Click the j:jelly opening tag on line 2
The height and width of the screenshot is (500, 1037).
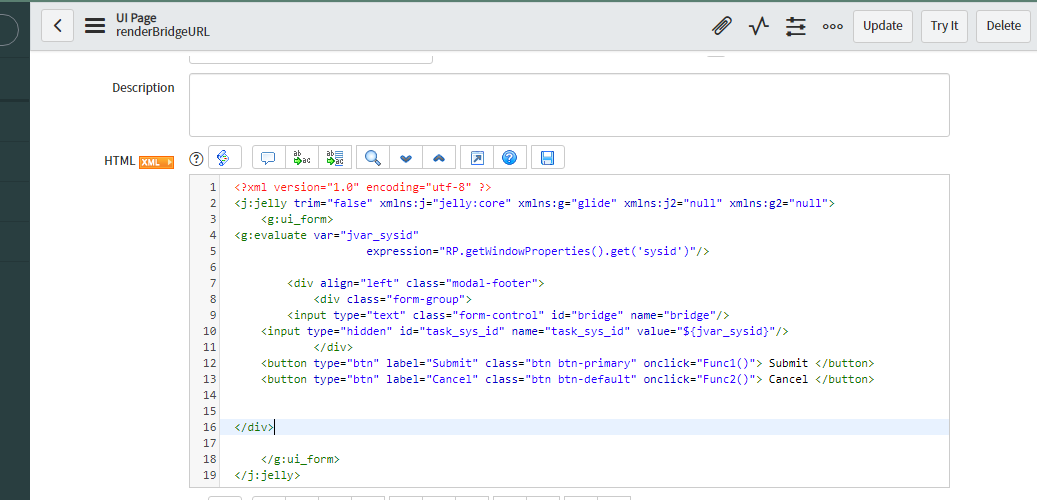(x=534, y=203)
